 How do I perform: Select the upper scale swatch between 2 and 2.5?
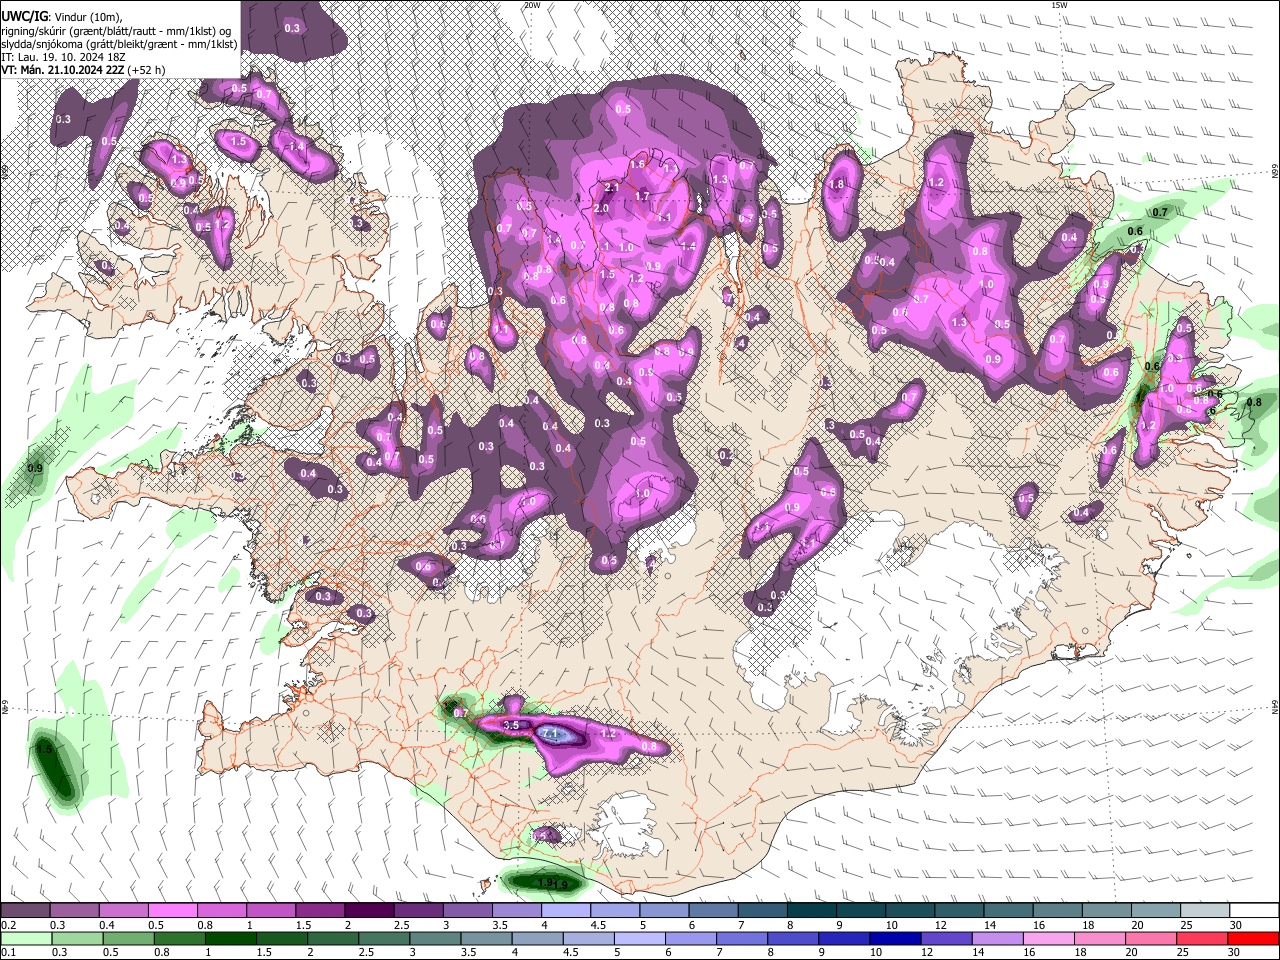(x=369, y=911)
